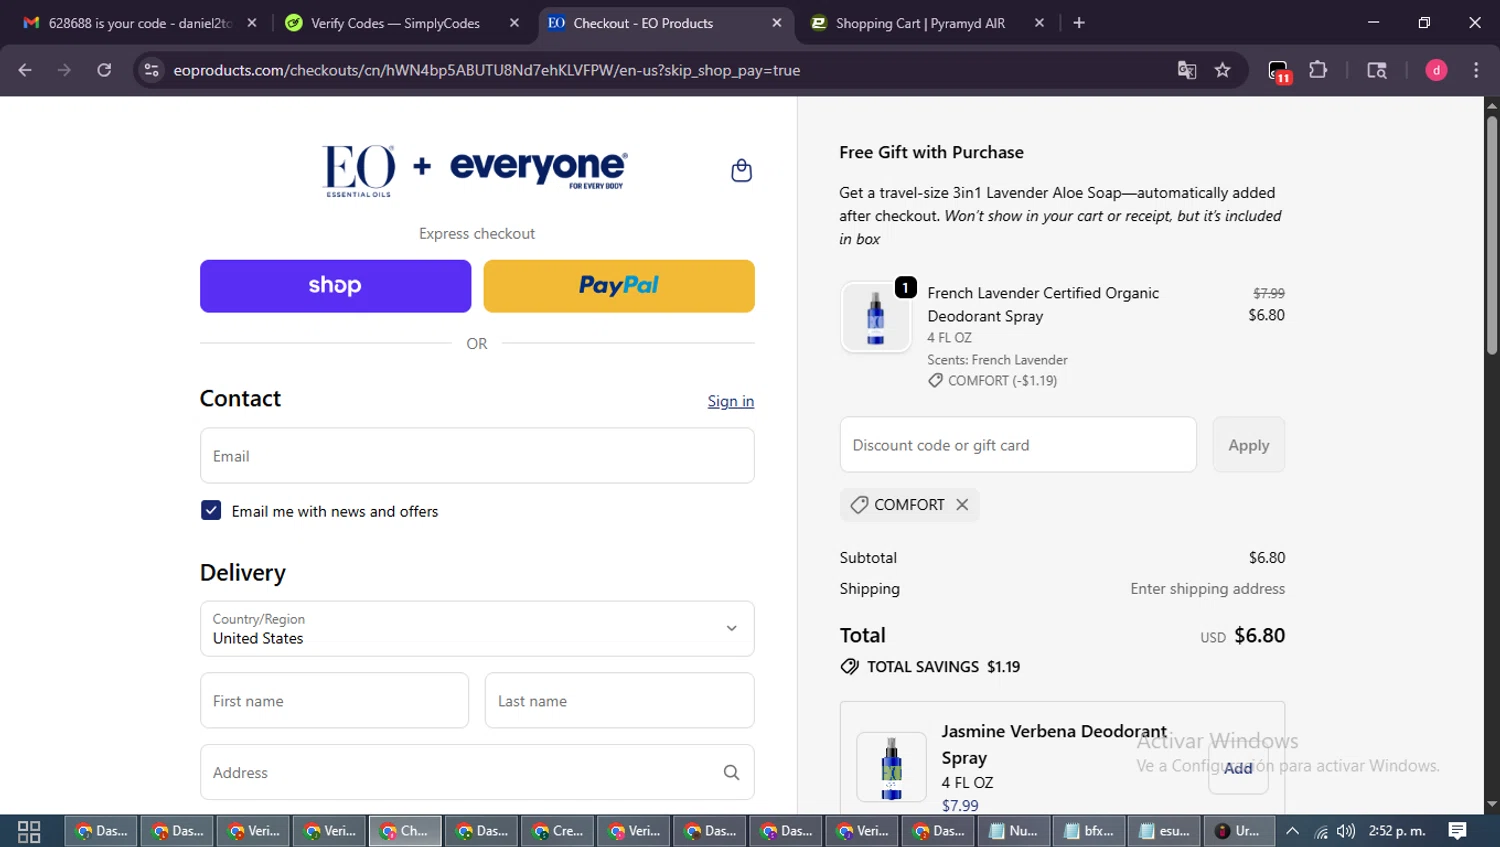This screenshot has height=847, width=1500.
Task: Open Windows Task View button
Action: coord(29,831)
